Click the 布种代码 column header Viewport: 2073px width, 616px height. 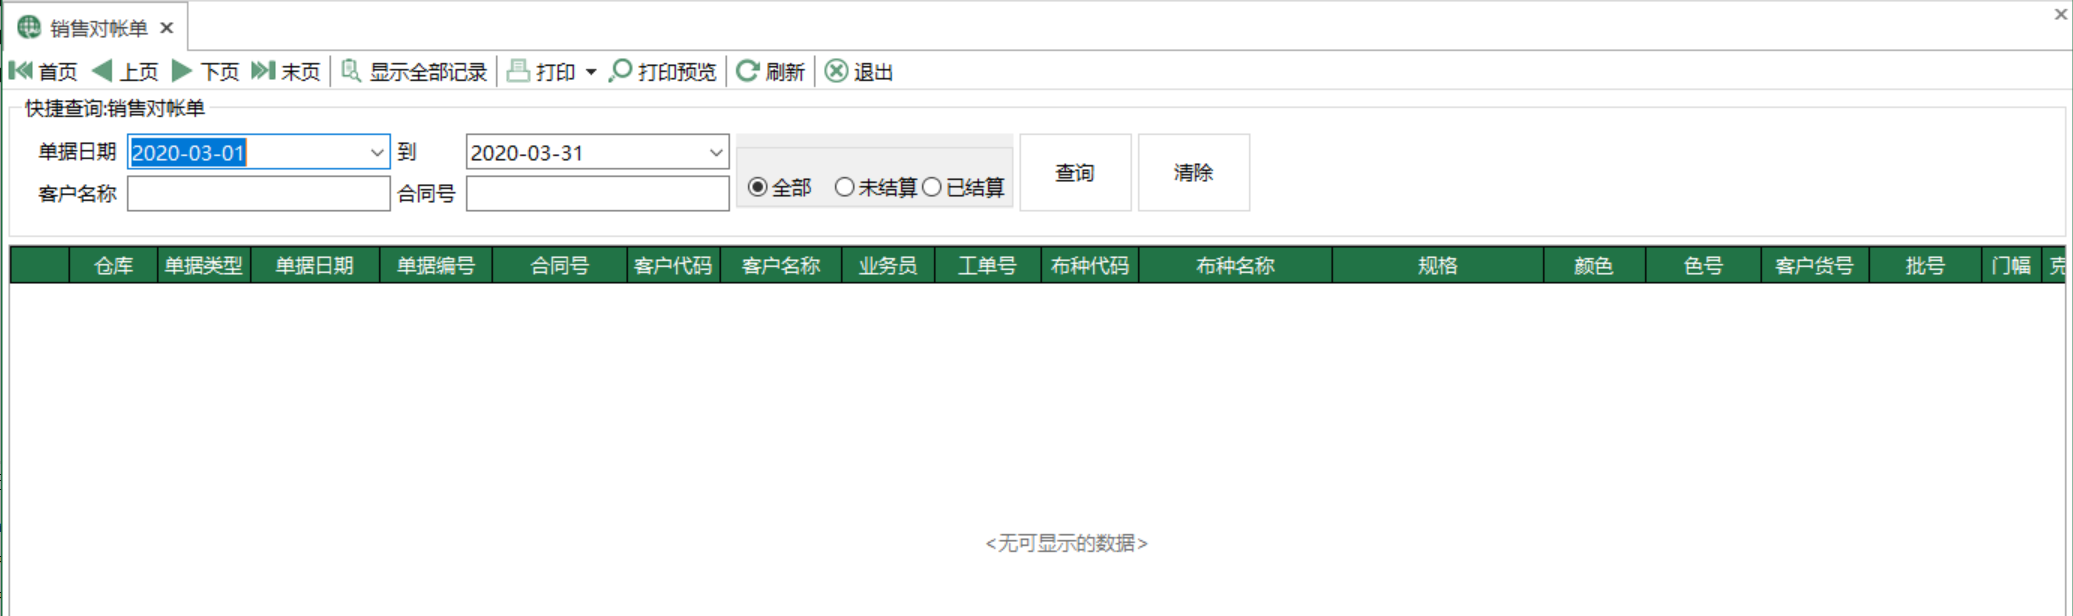[x=1090, y=265]
